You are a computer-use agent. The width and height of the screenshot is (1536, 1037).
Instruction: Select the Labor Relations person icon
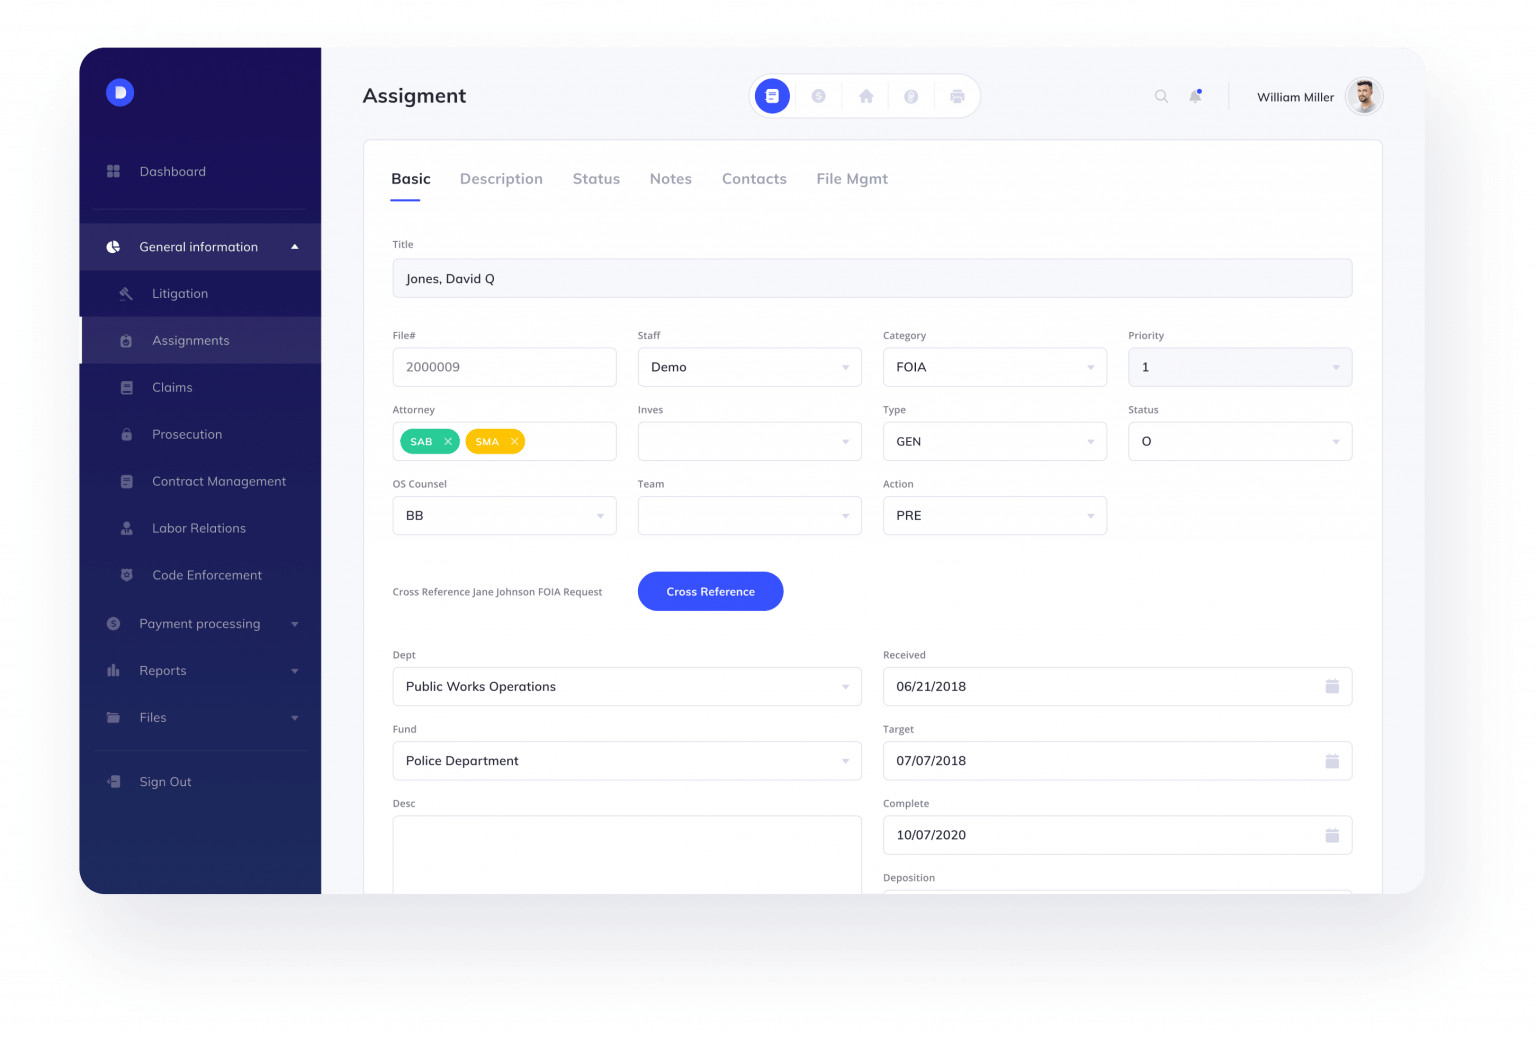tap(126, 528)
